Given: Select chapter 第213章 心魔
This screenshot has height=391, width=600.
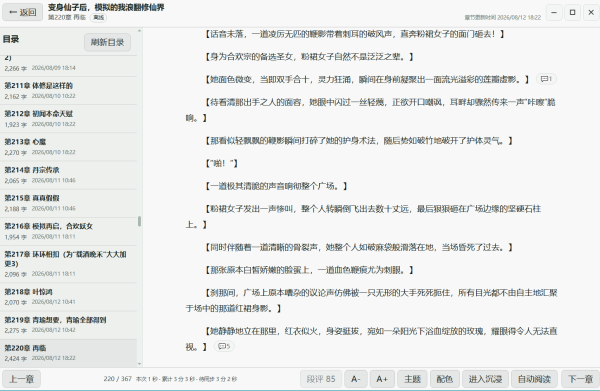Looking at the screenshot, I should pyautogui.click(x=68, y=147).
